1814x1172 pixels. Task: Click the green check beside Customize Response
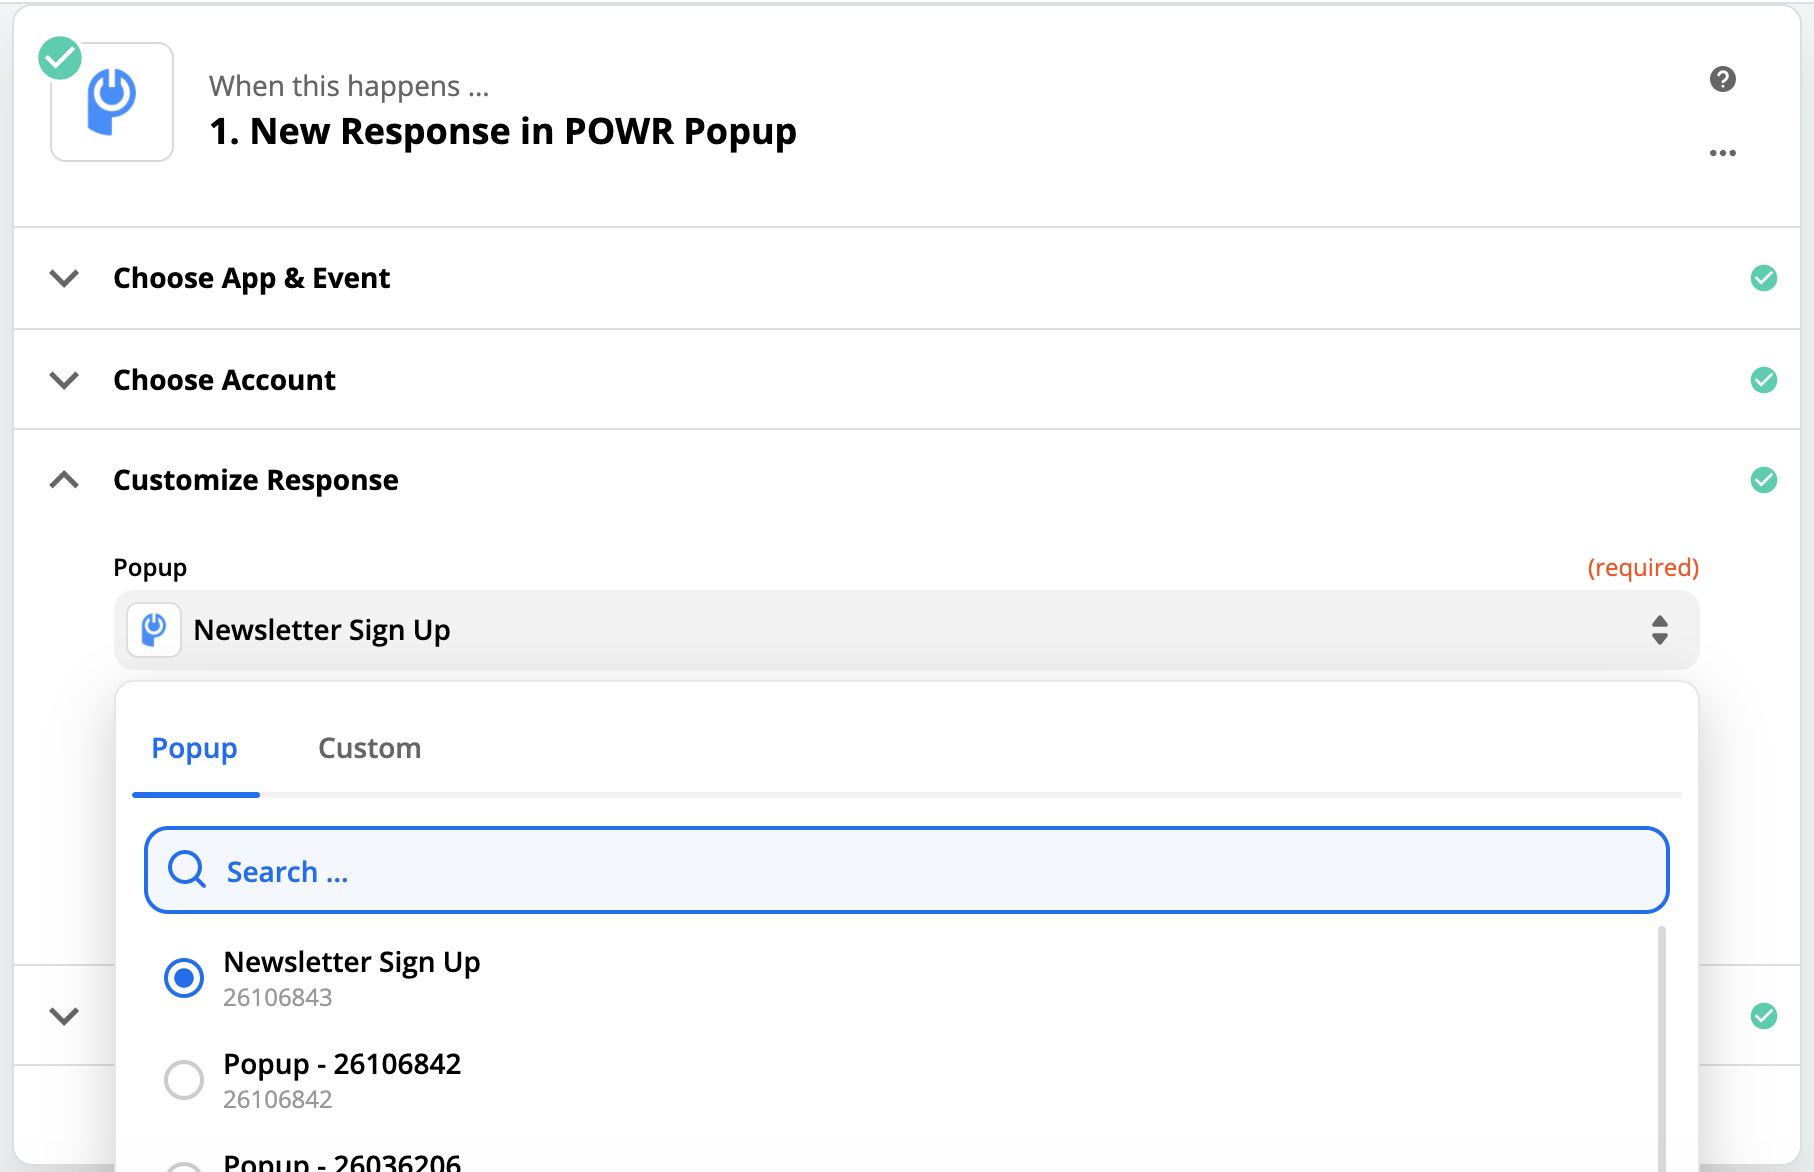(1763, 480)
